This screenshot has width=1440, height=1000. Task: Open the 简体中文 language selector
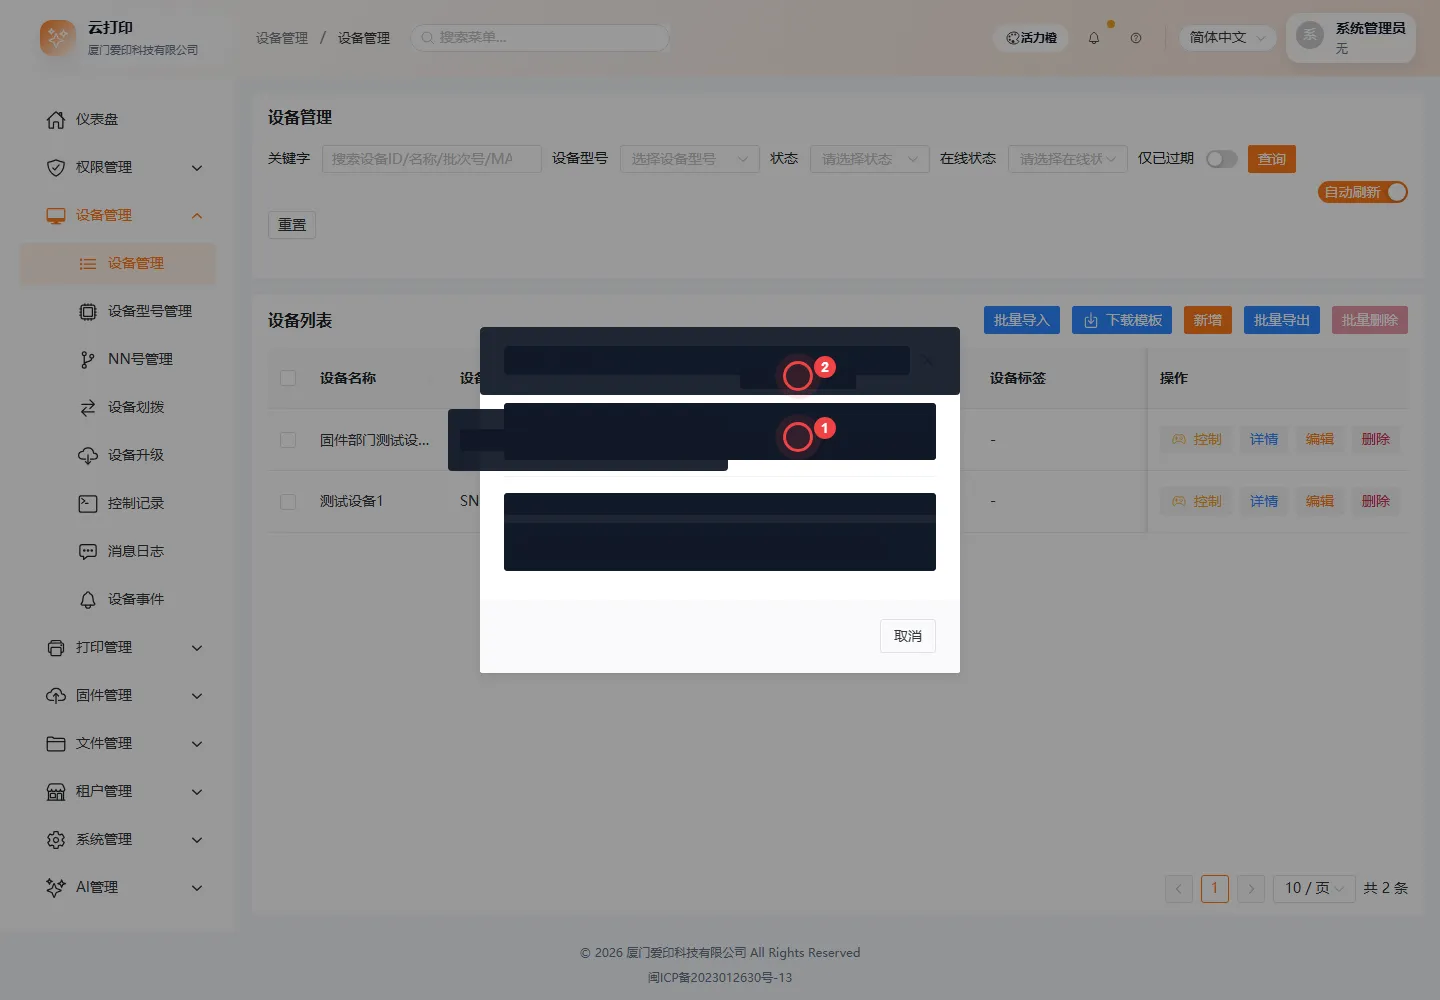1227,38
